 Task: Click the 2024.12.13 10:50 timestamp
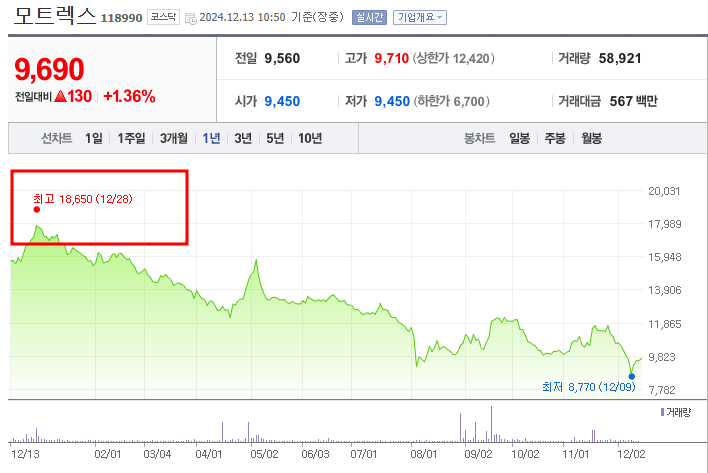242,17
